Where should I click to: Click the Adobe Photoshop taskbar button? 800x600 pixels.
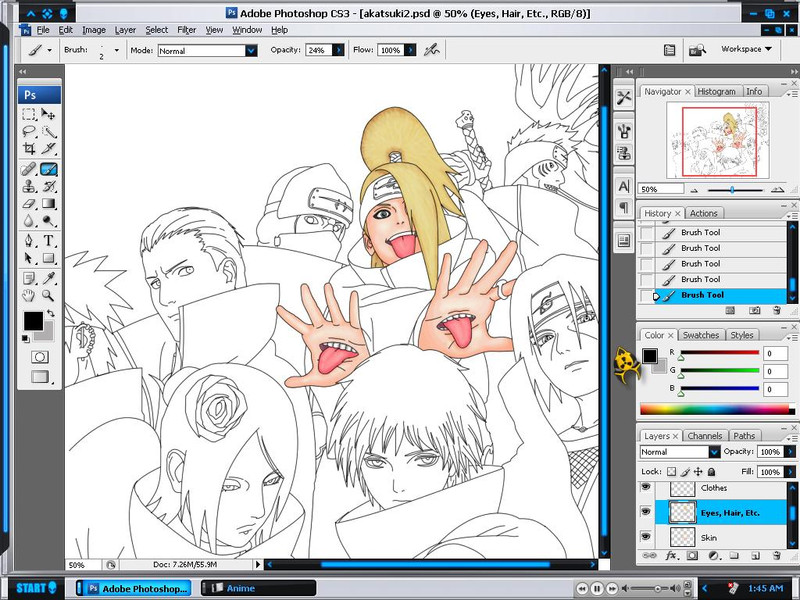pos(134,588)
